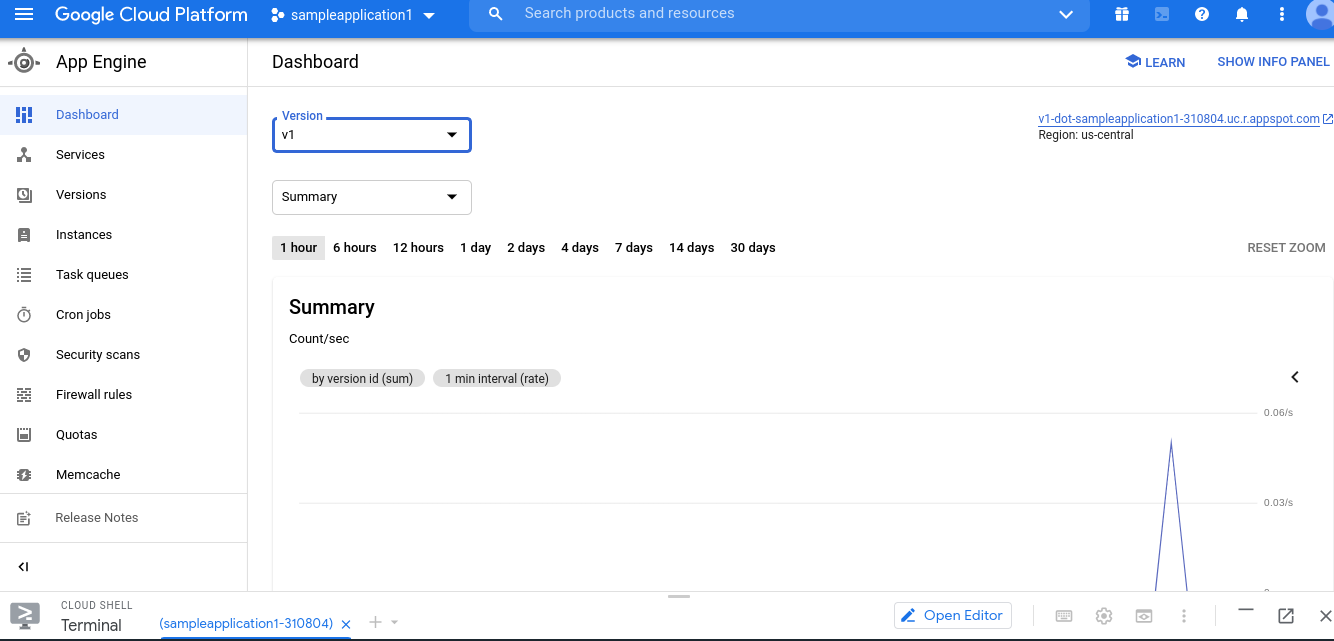Click the Firewall rules brick icon
This screenshot has width=1334, height=641.
[24, 395]
